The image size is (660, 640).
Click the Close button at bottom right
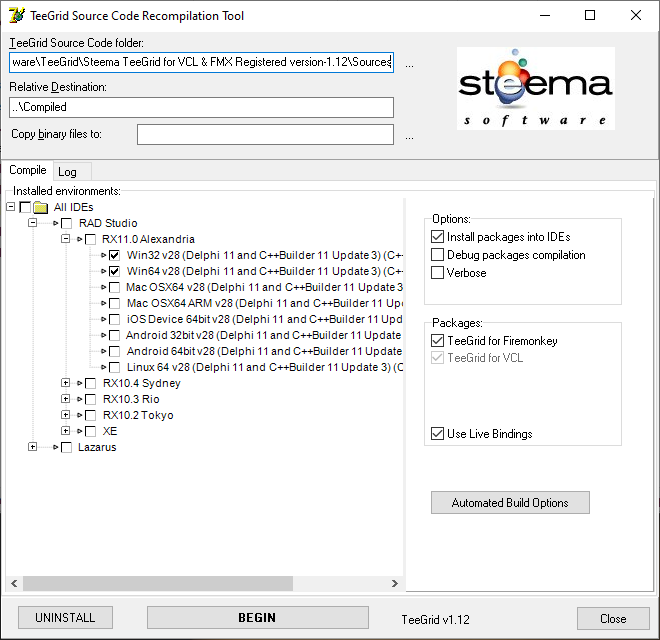613,619
